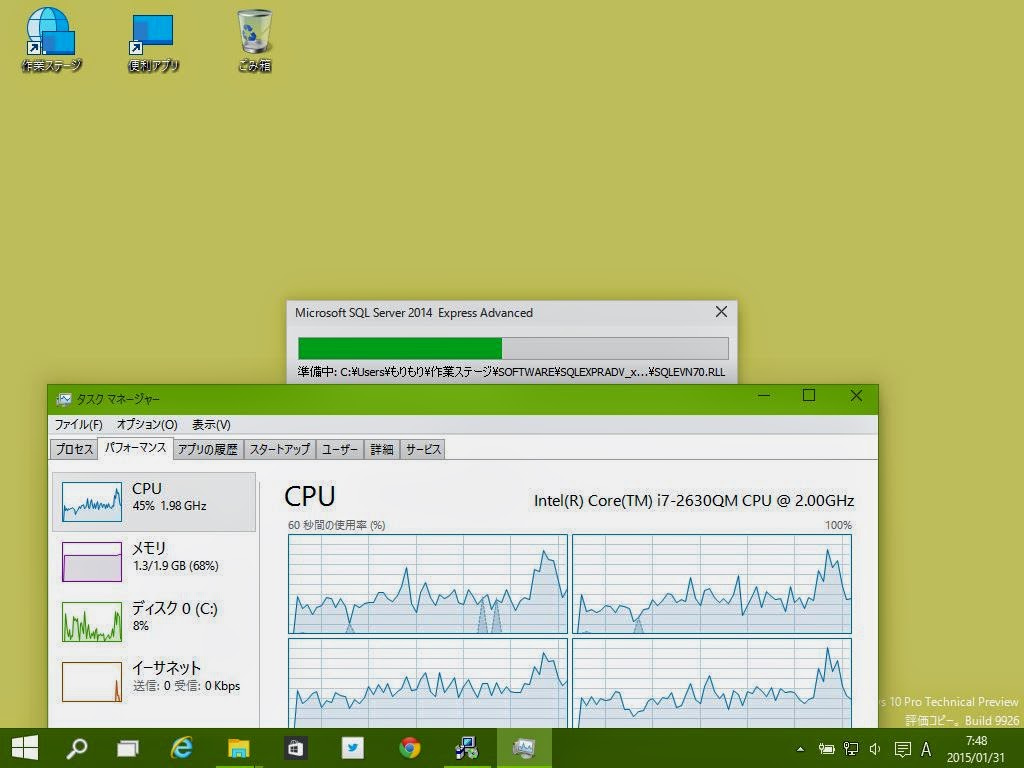Open taskbar search magnifier
Screen dimensions: 1024x768
point(77,748)
